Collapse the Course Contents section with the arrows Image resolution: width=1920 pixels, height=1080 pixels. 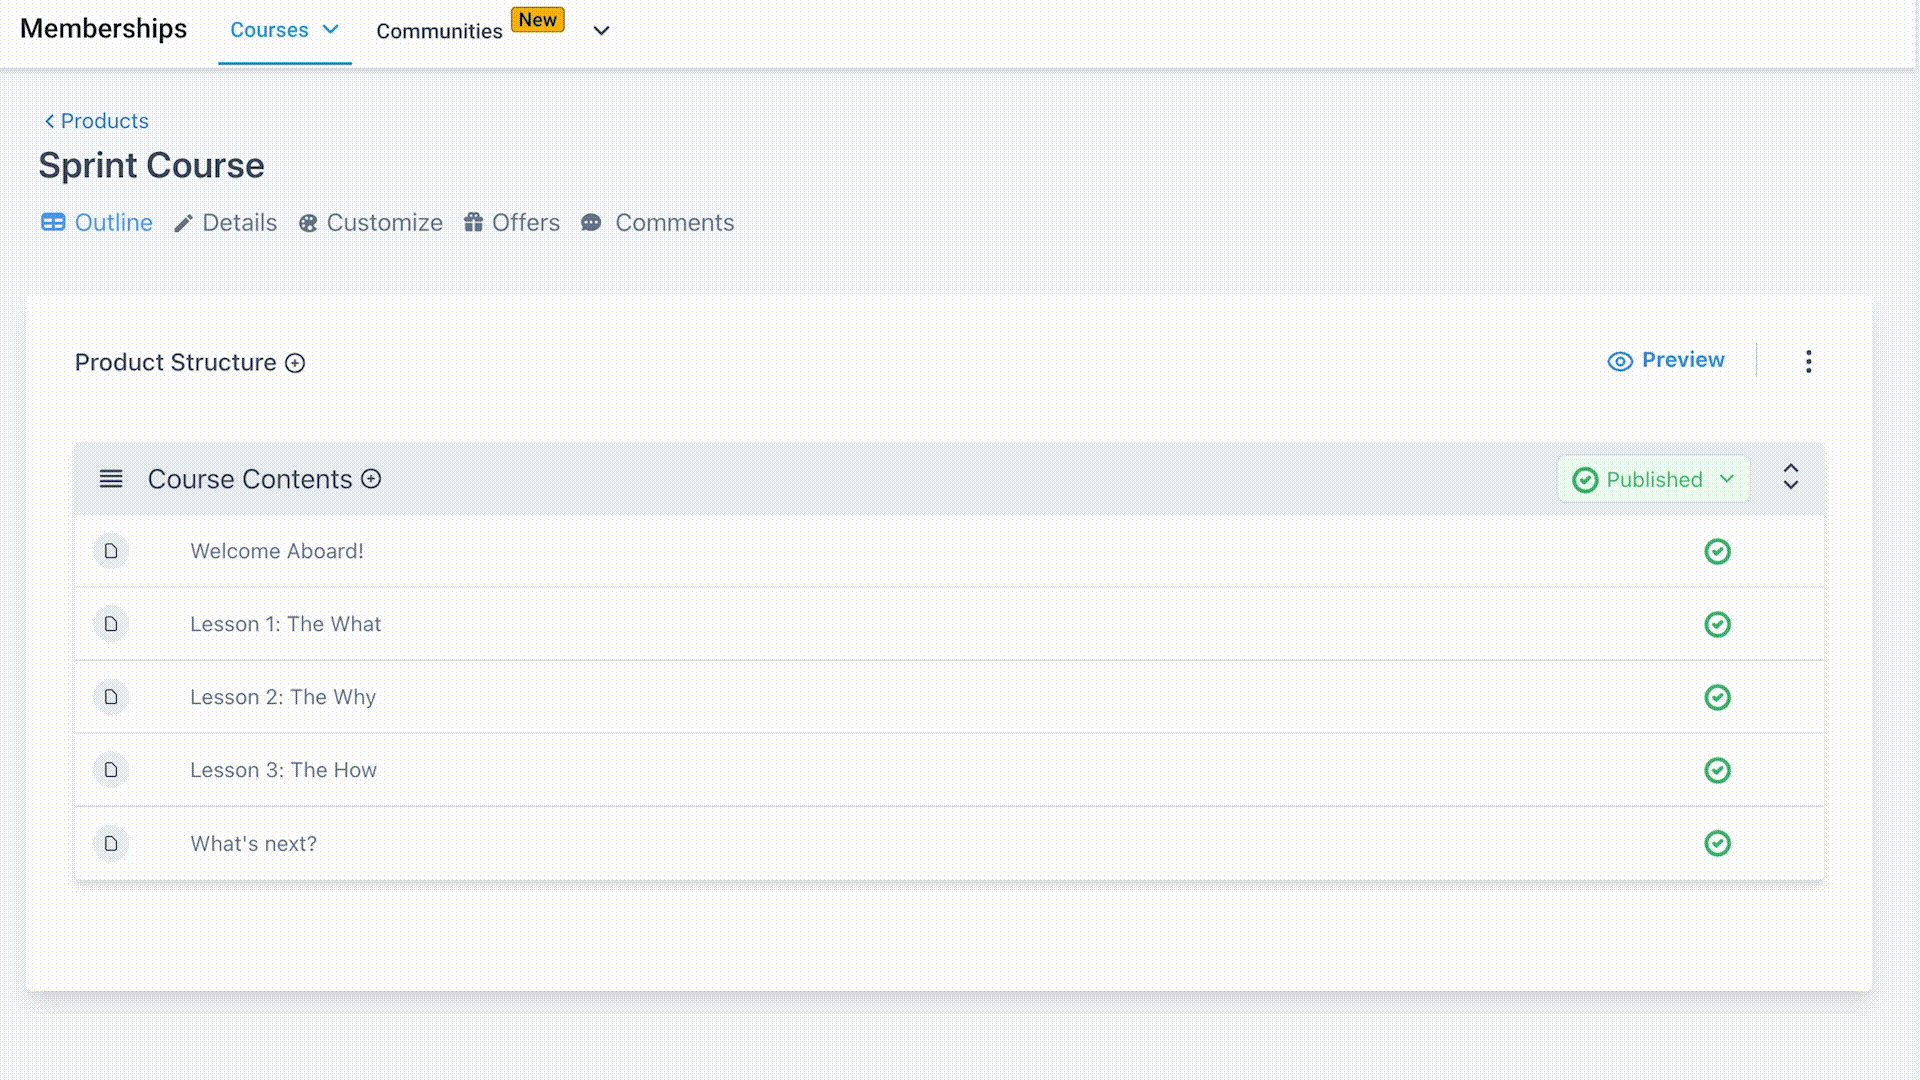1790,477
